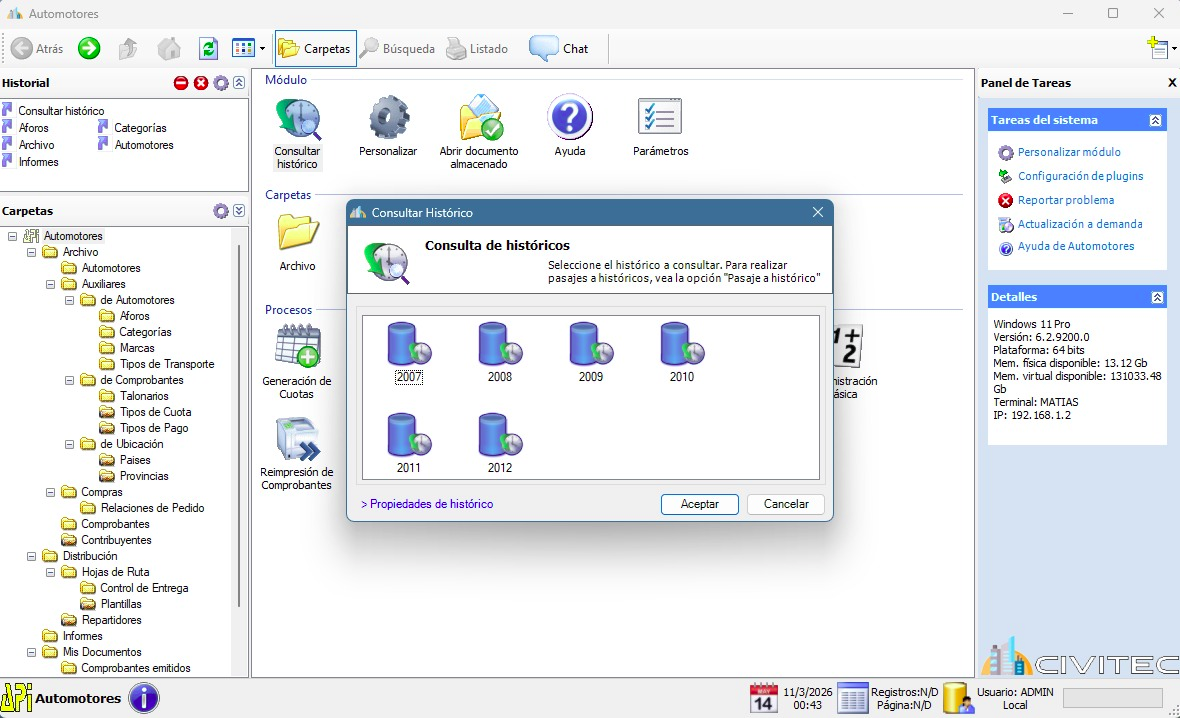This screenshot has width=1180, height=718.
Task: Close the Panel de Tareas
Action: 1172,83
